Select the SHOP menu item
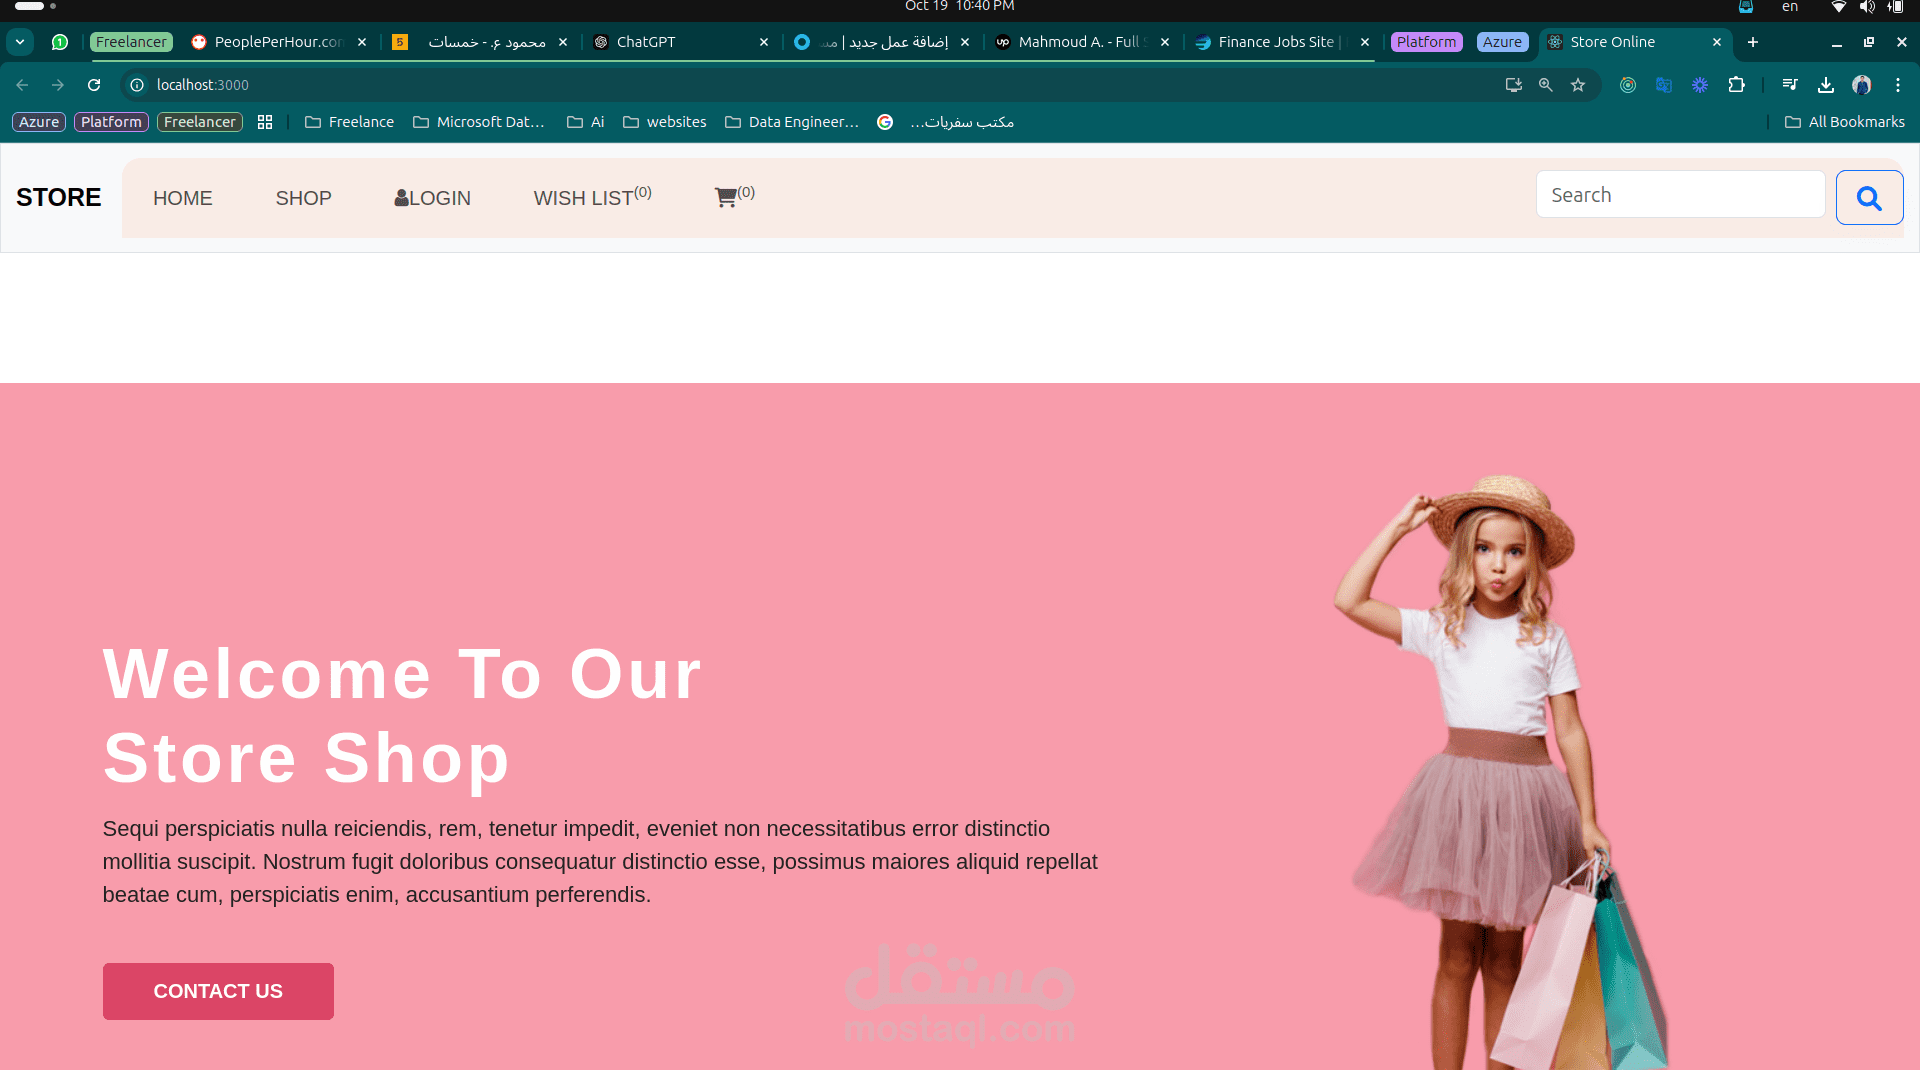The image size is (1920, 1070). [x=303, y=198]
